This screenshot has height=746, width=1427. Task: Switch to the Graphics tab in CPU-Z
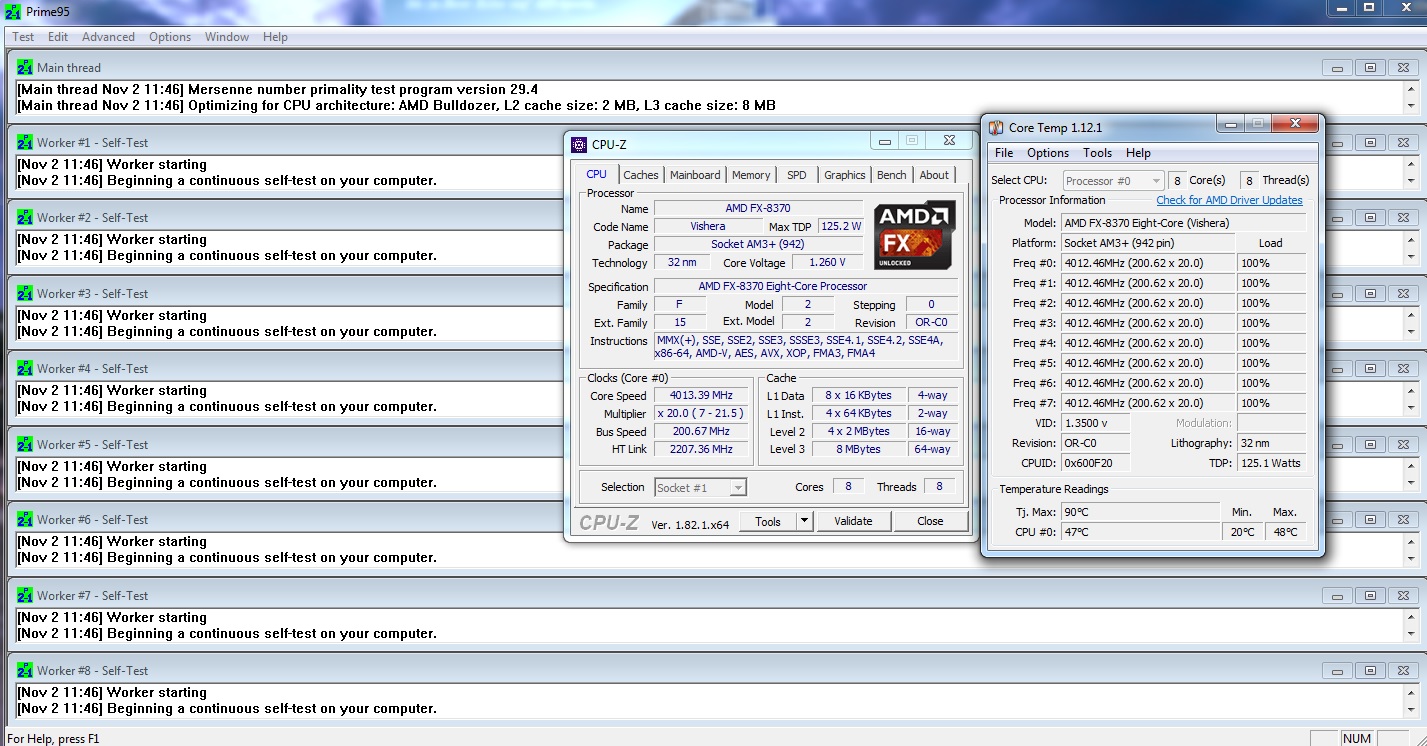pyautogui.click(x=844, y=175)
